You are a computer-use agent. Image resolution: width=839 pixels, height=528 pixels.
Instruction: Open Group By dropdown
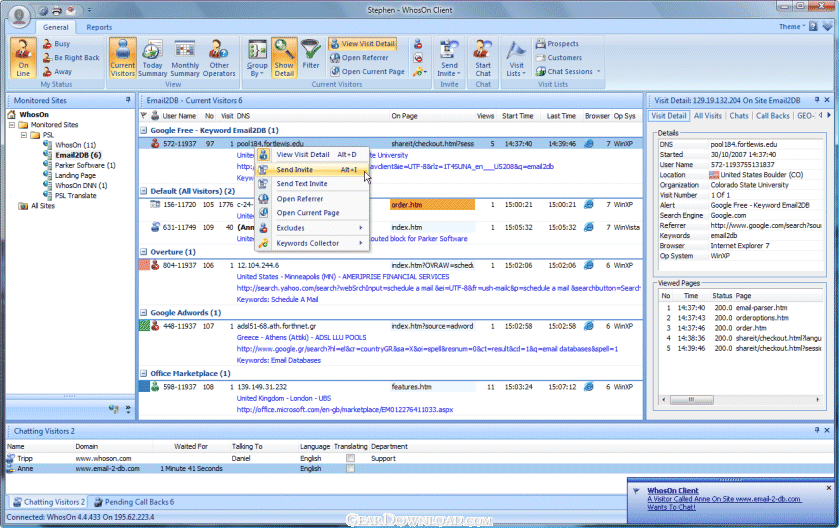[x=257, y=58]
